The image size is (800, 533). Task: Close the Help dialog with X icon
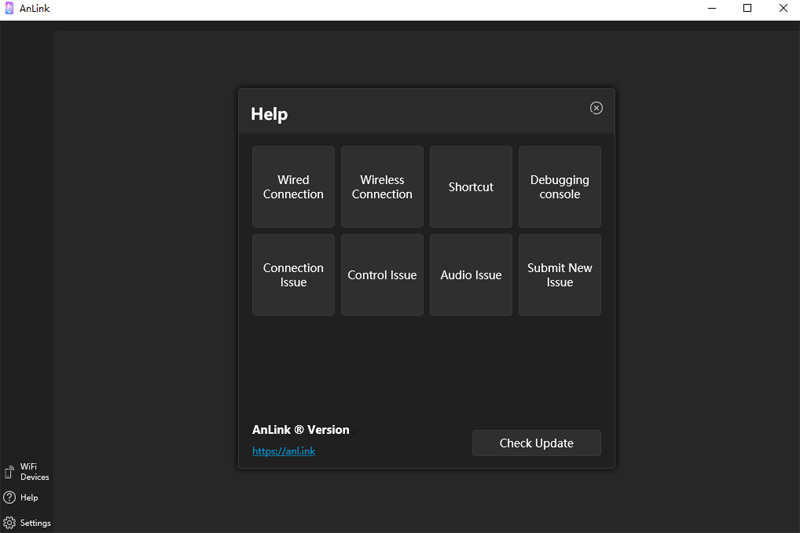click(596, 108)
